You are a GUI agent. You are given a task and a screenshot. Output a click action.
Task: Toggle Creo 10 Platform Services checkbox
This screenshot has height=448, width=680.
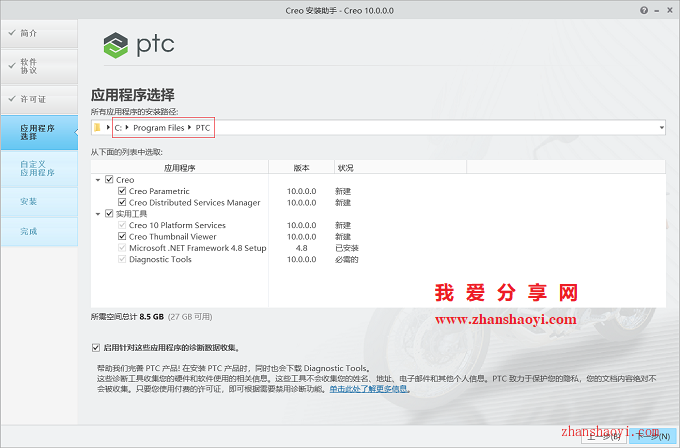click(122, 225)
